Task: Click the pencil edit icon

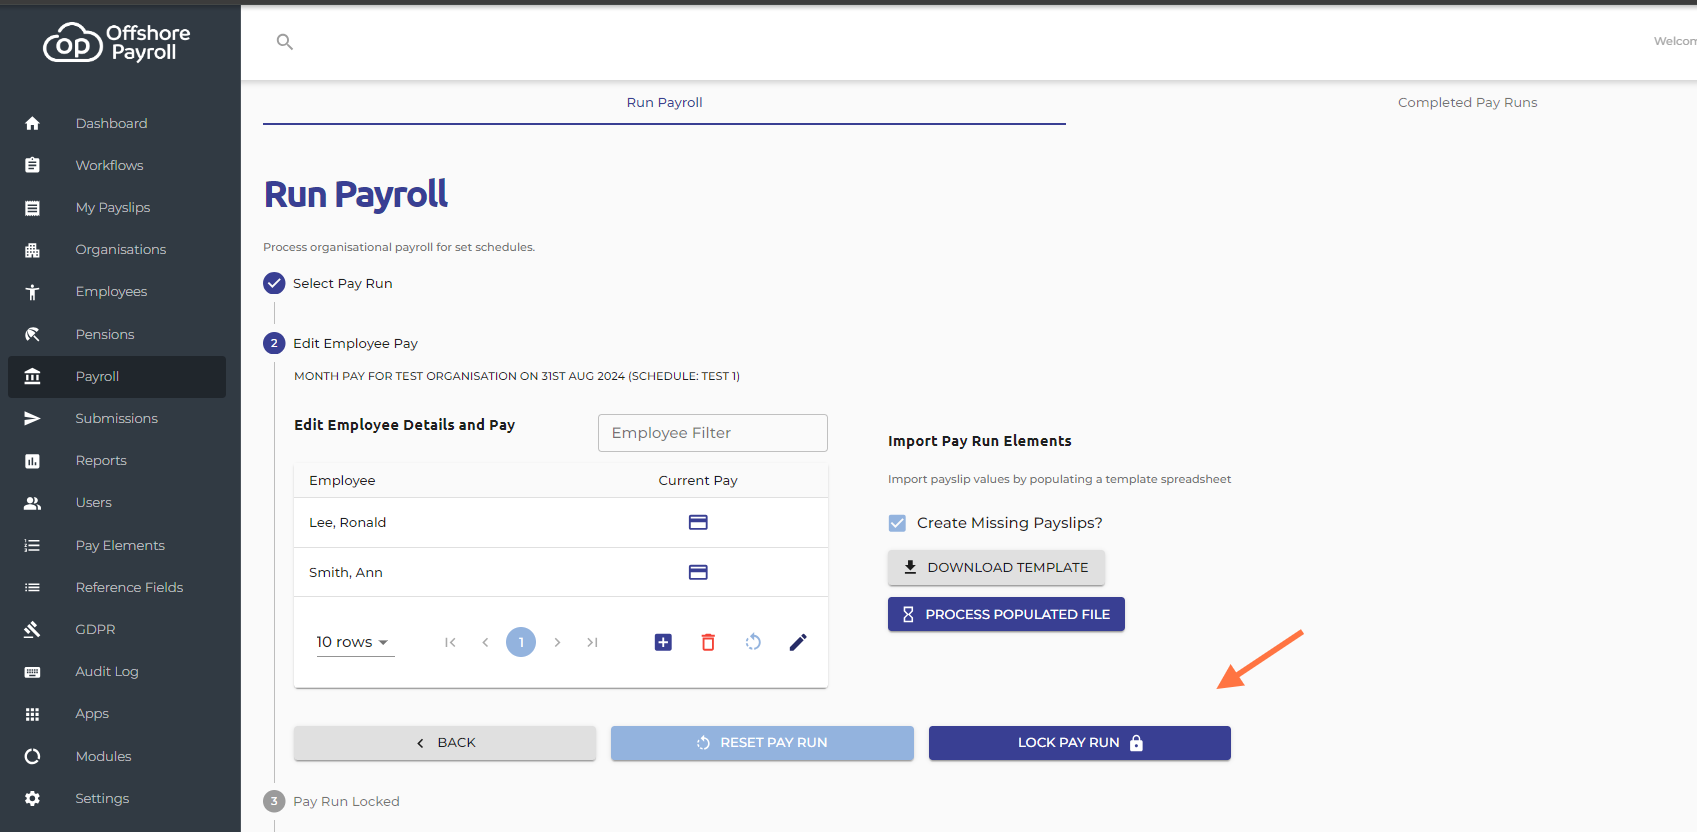Action: (x=798, y=642)
